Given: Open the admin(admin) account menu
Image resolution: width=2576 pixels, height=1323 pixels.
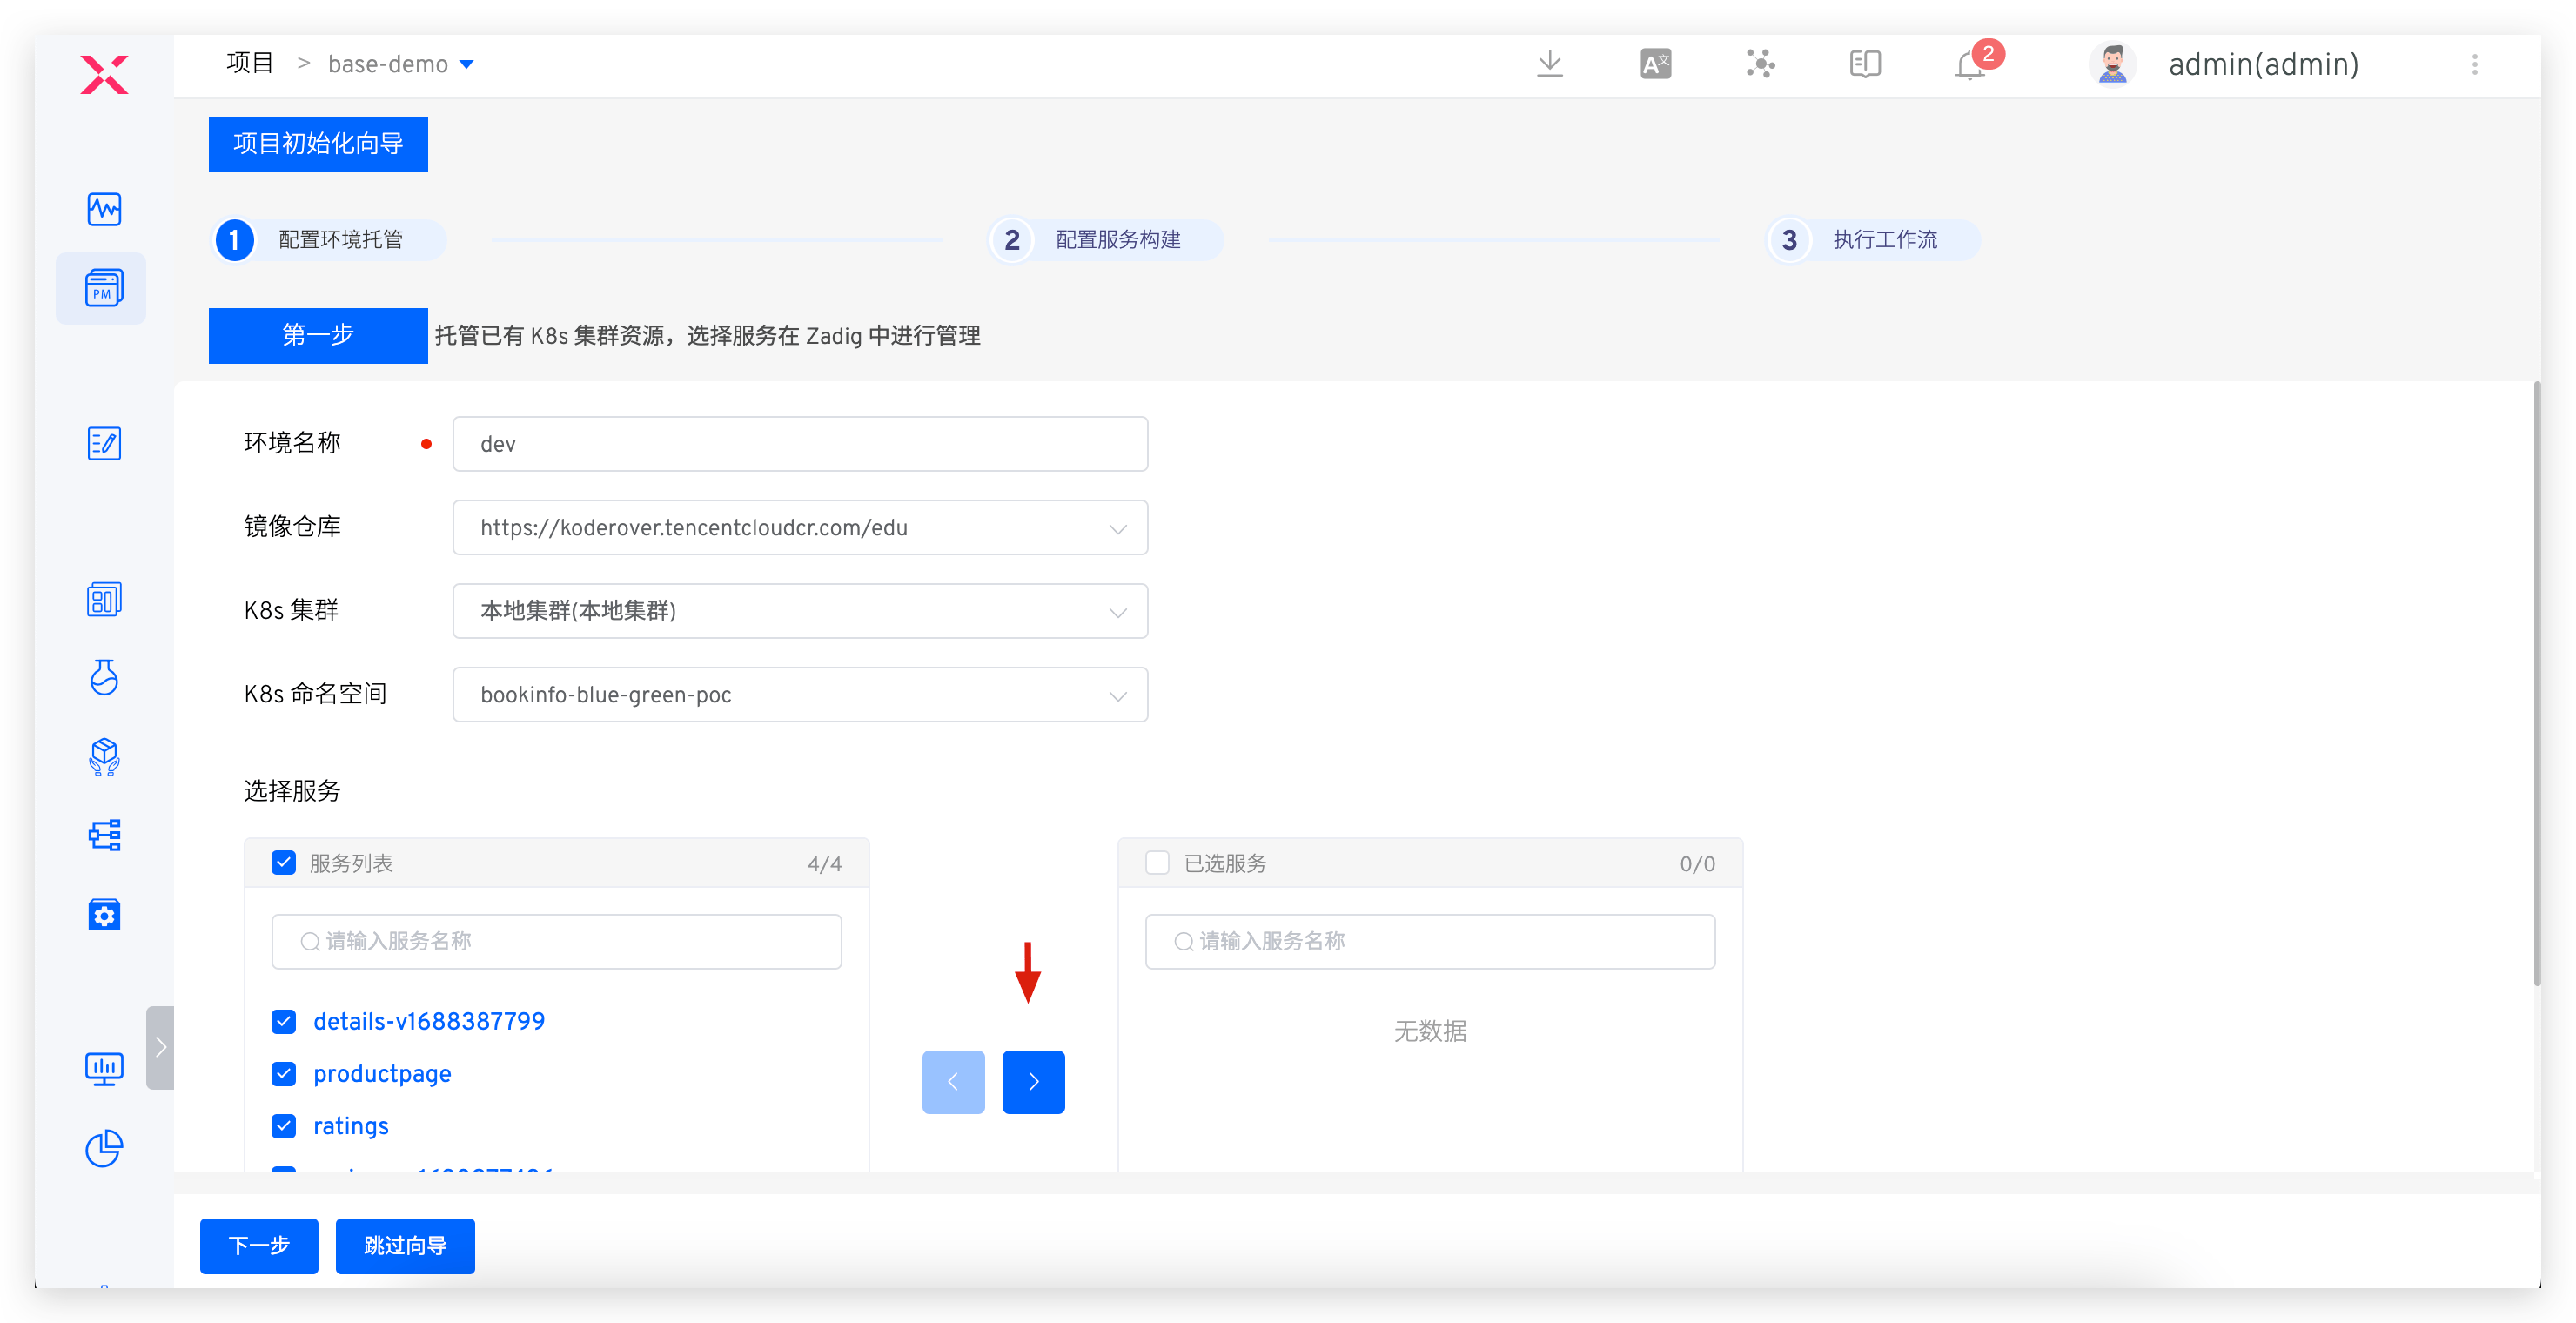Looking at the screenshot, I should [x=2262, y=64].
